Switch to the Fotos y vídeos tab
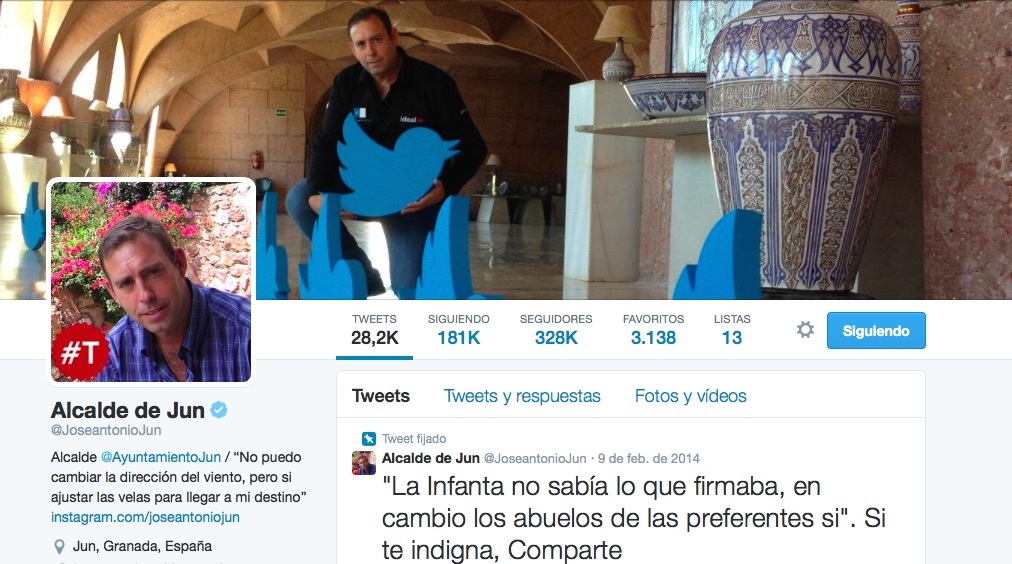The image size is (1012, 564). (691, 396)
